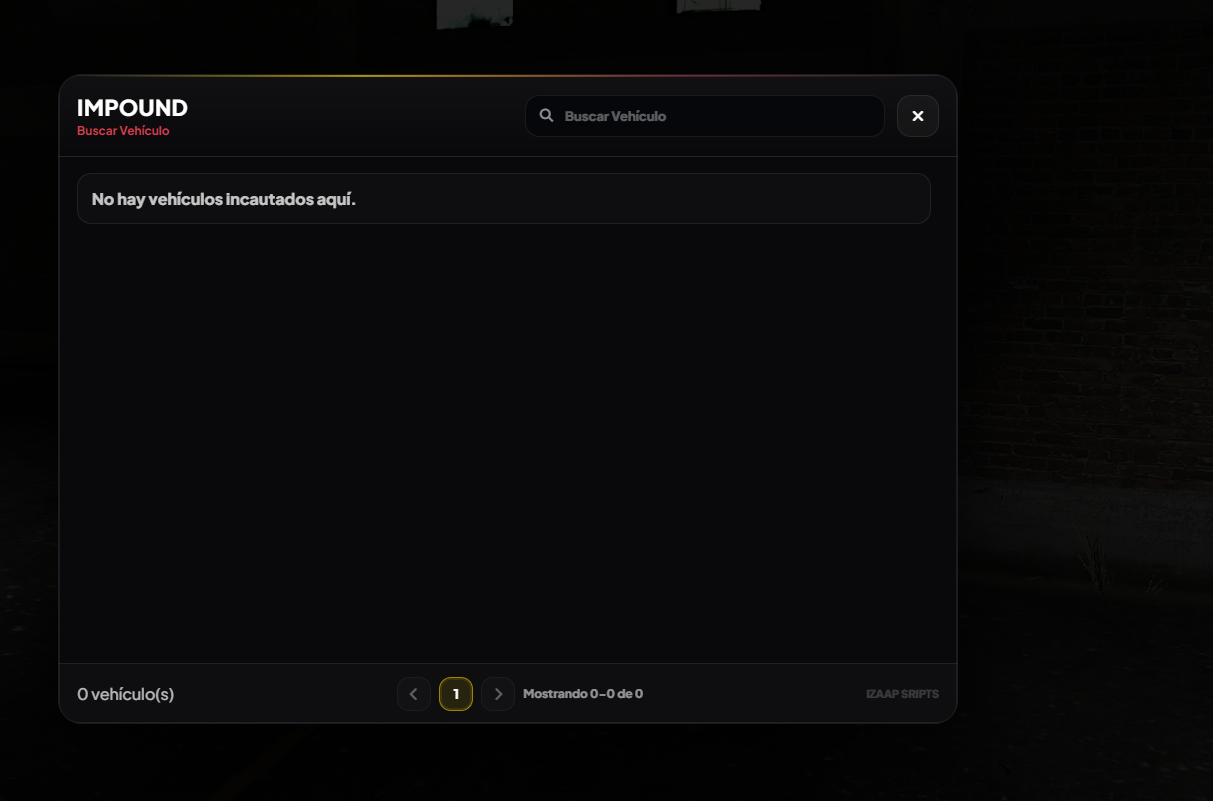This screenshot has height=801, width=1213.
Task: Click the '0 vehículo(s)' counter text
Action: click(126, 694)
